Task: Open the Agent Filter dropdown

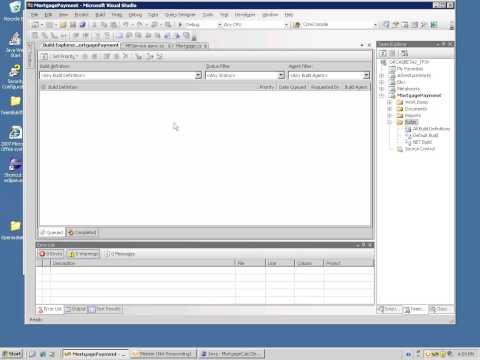Action: coord(366,76)
